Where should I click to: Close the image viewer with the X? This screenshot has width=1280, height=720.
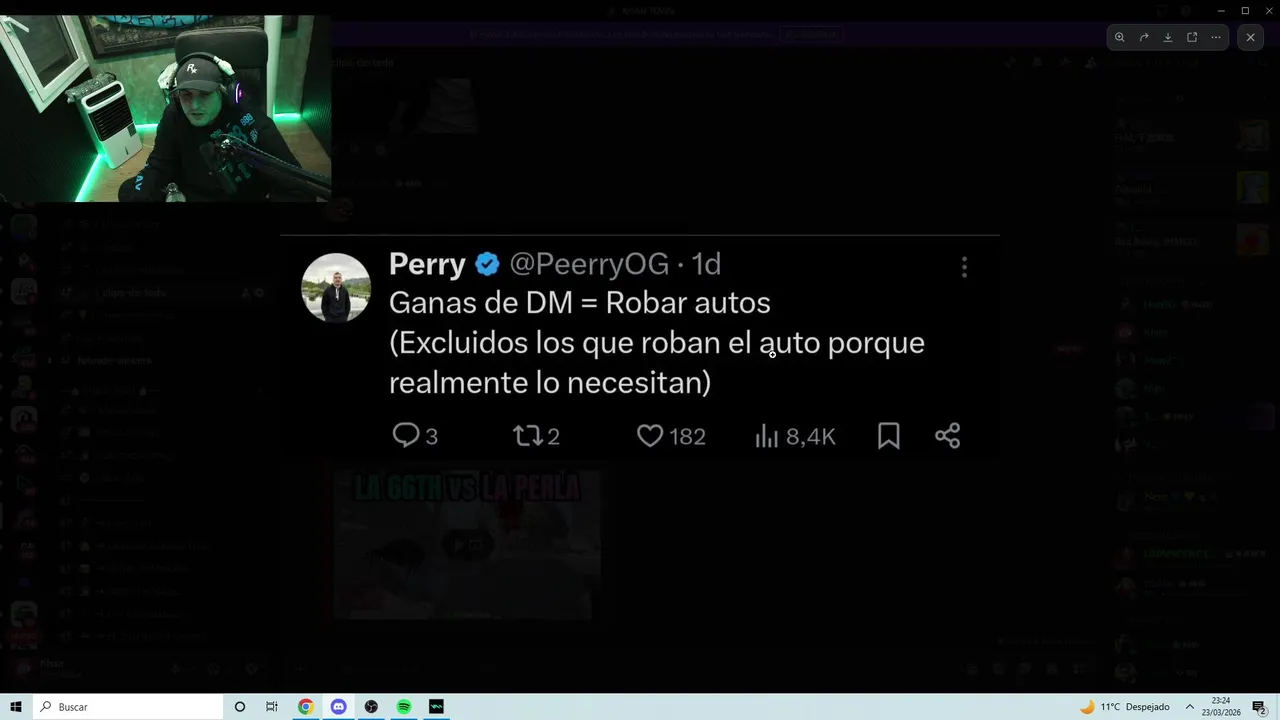1250,37
